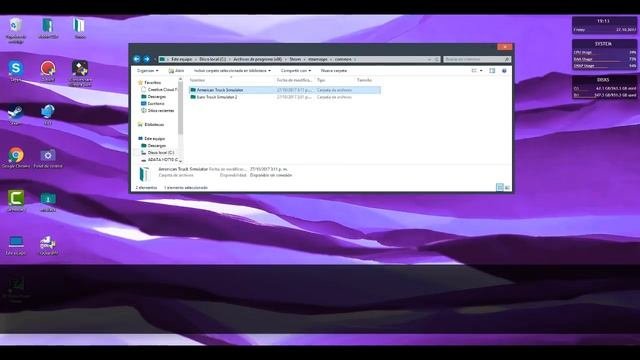Open Descargas under Este equipo
640x360 pixels.
(x=153, y=146)
